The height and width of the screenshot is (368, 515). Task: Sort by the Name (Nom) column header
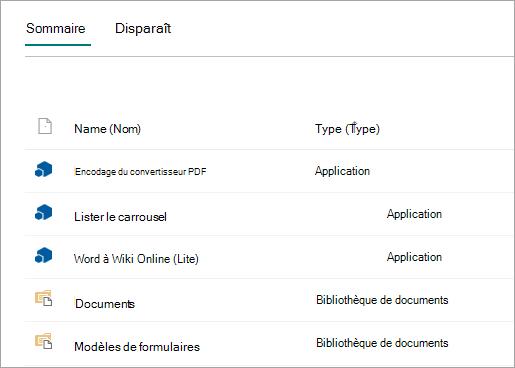coord(107,129)
